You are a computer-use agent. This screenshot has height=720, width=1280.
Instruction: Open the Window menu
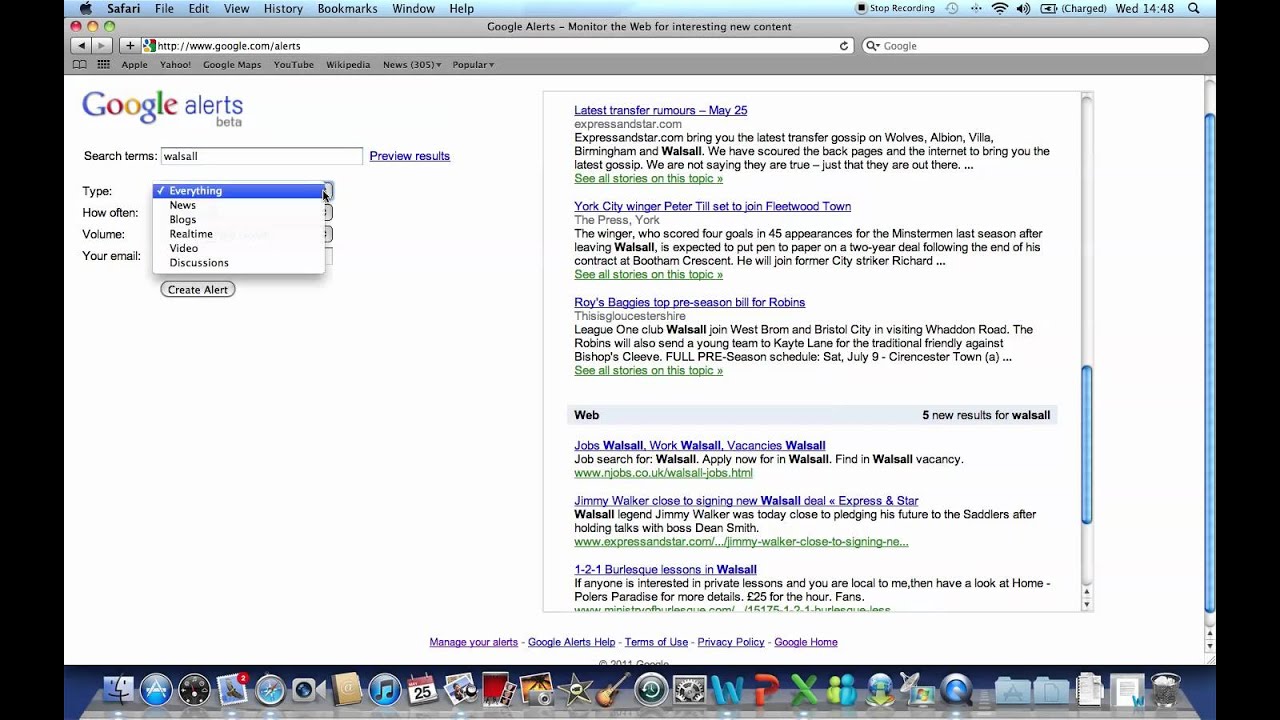coord(413,8)
